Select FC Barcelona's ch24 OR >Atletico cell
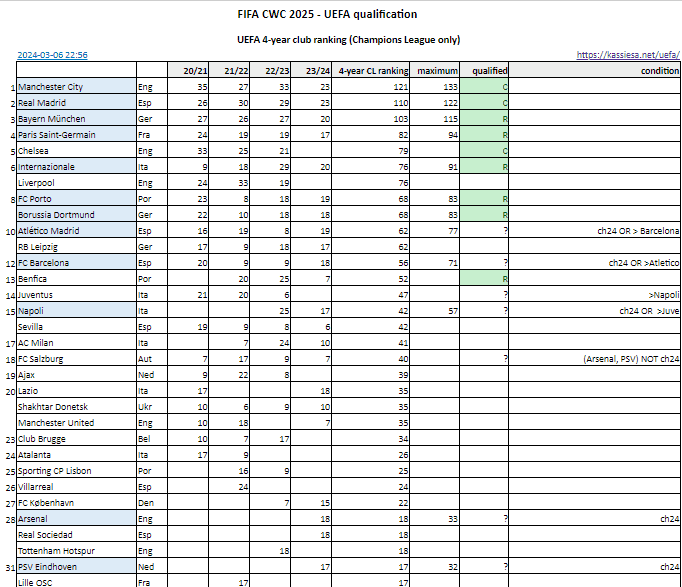This screenshot has height=587, width=682. pyautogui.click(x=594, y=263)
